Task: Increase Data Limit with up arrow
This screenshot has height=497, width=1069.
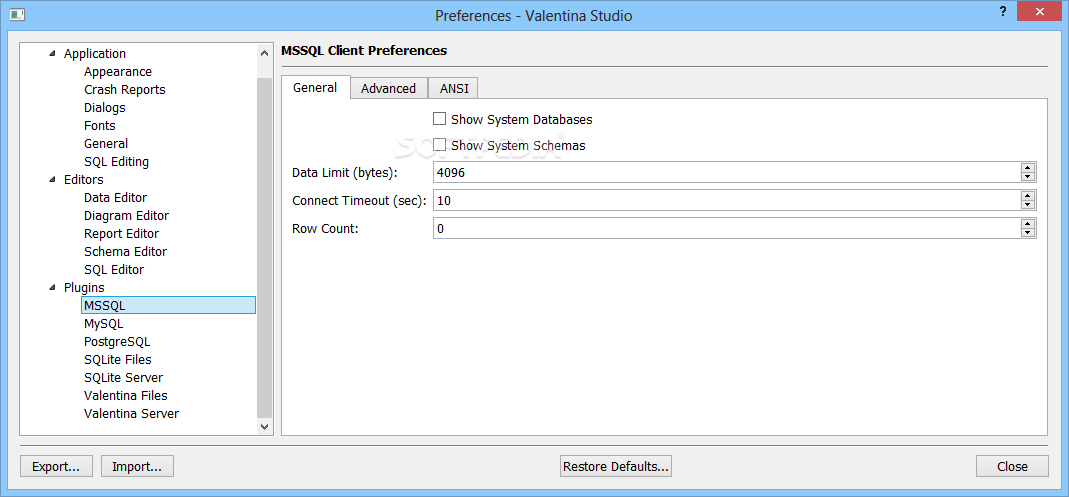Action: [x=1027, y=168]
